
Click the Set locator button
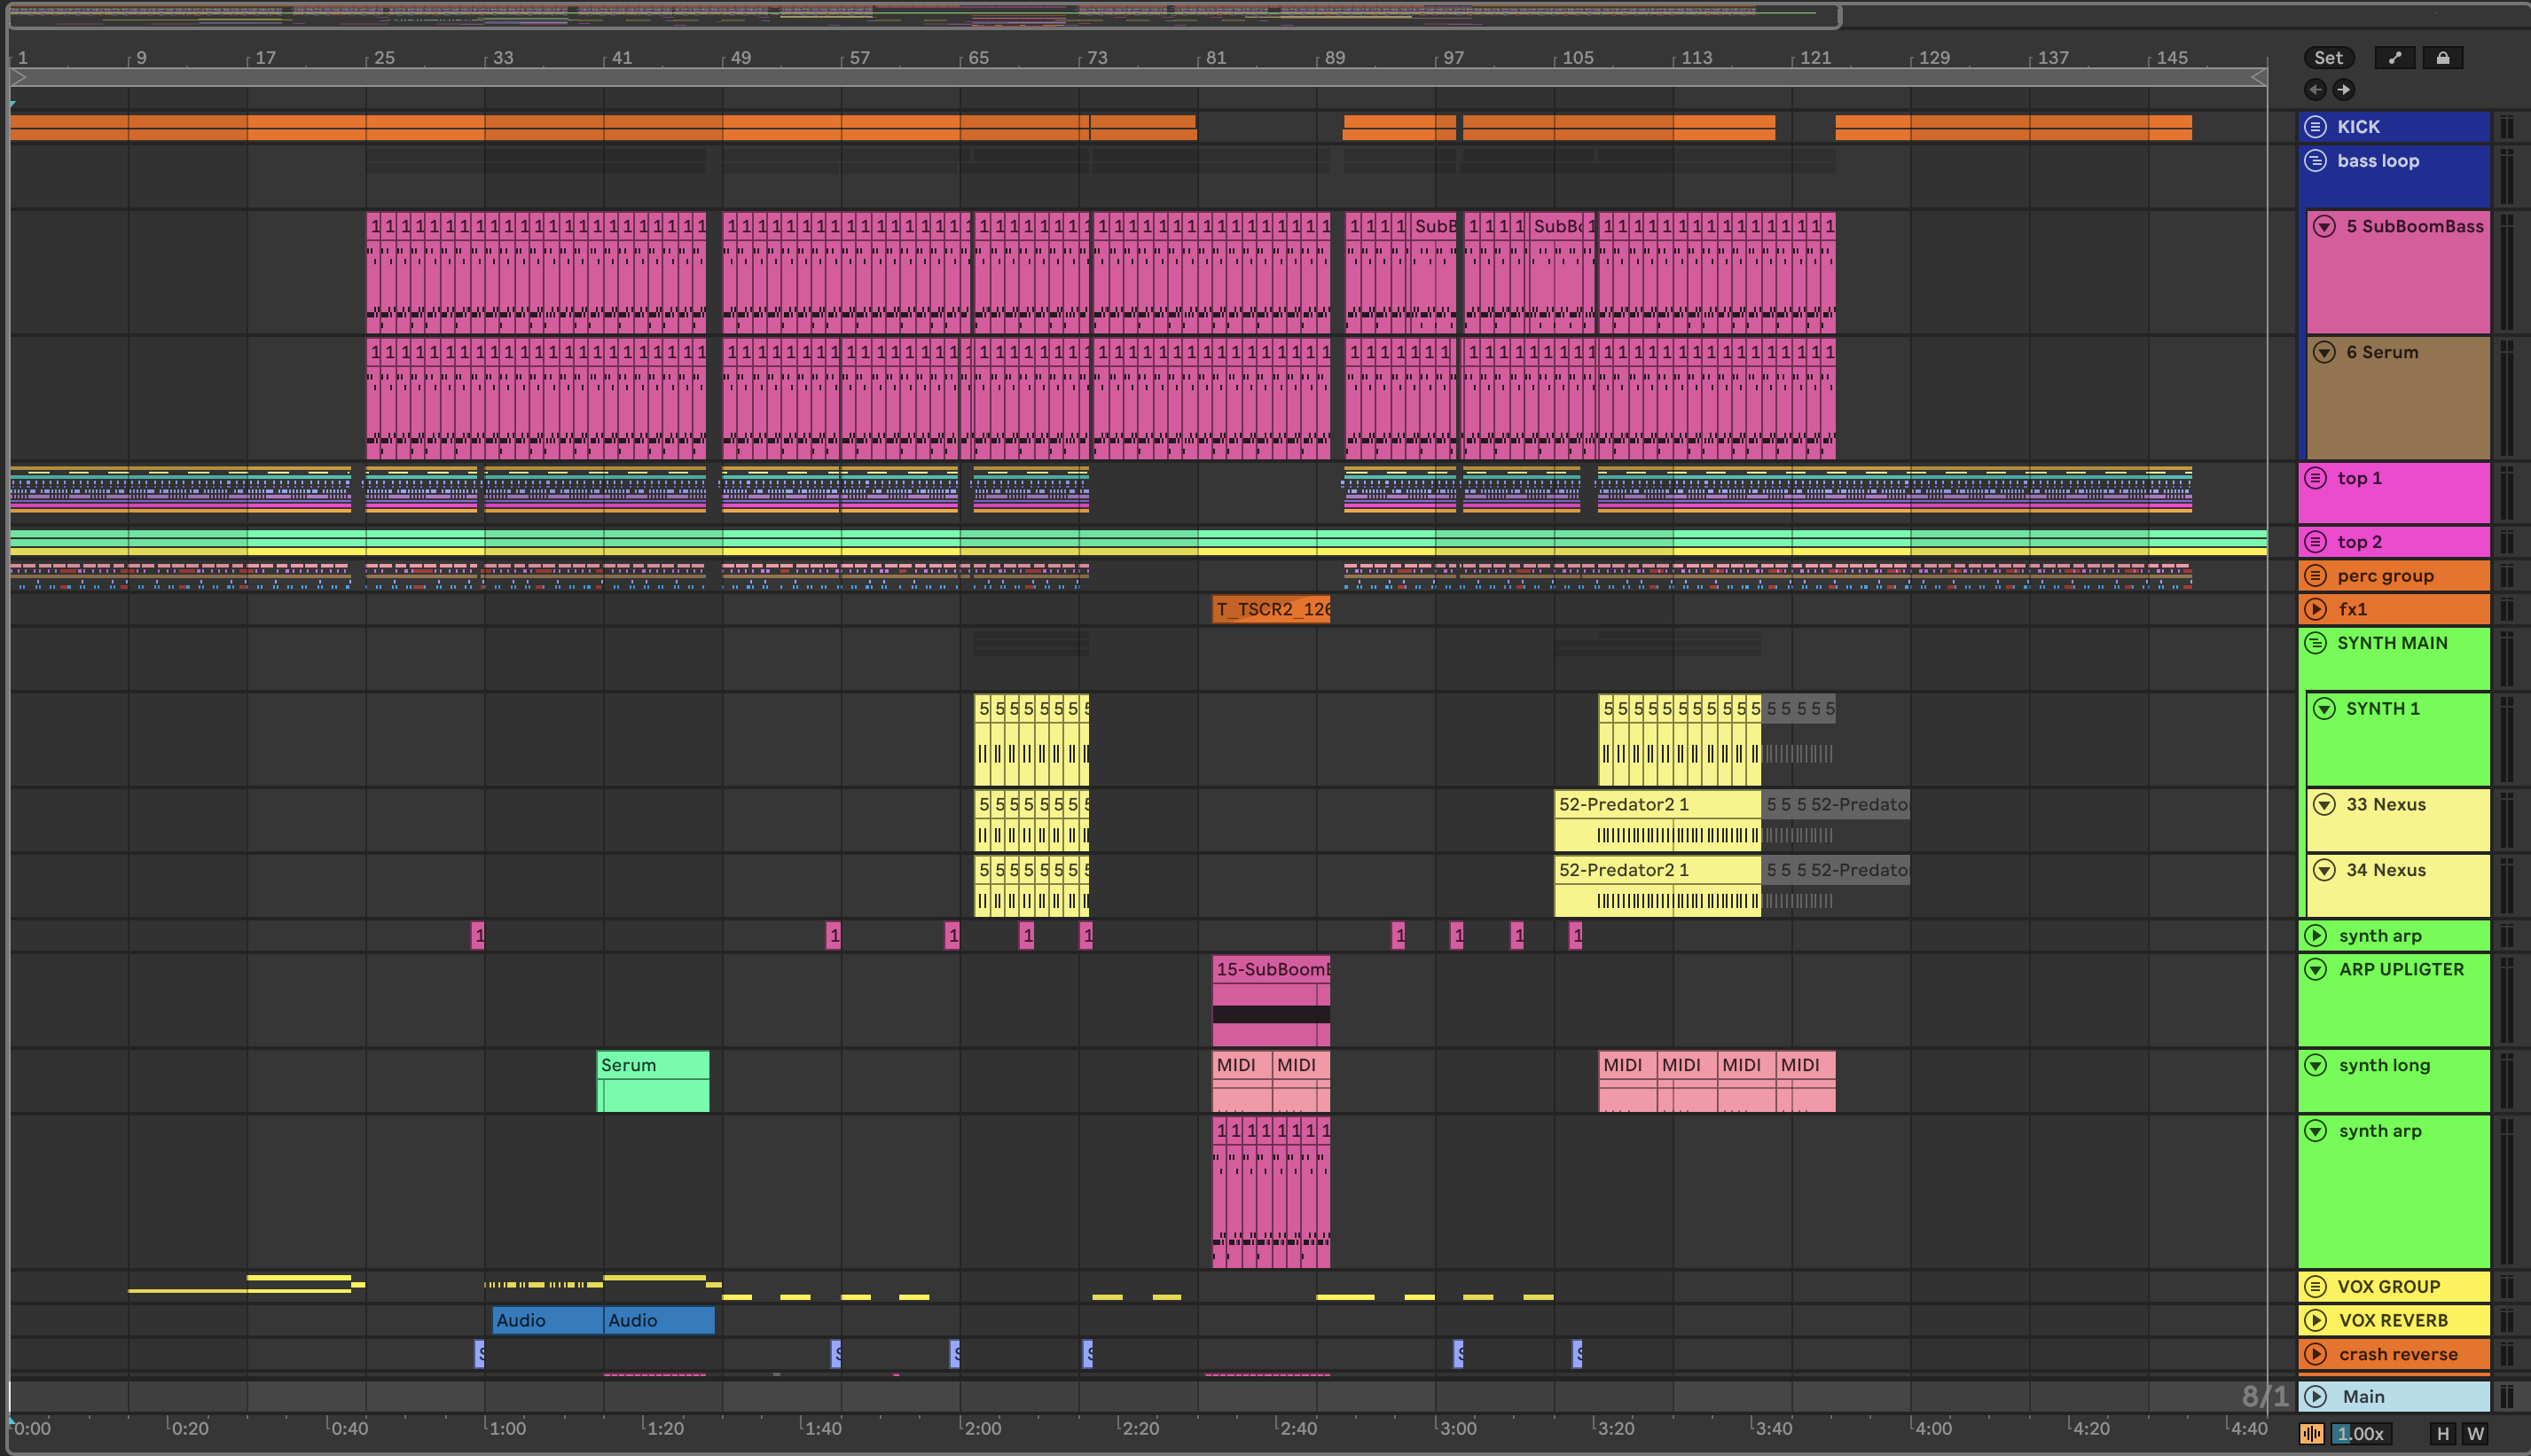(2328, 58)
